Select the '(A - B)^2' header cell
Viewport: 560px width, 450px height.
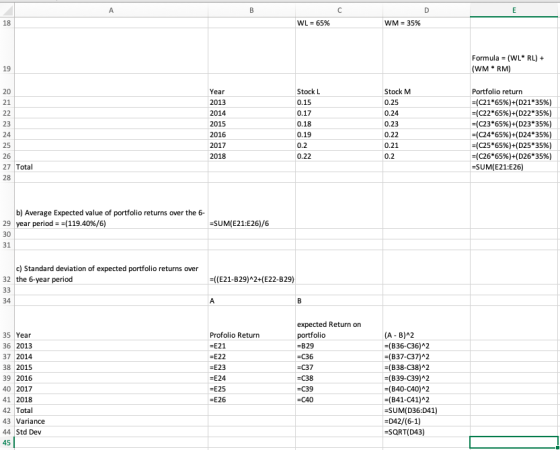click(426, 323)
